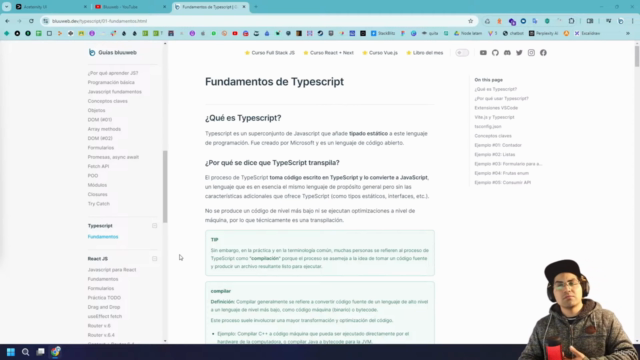Collapse the Typescript sidebar section

click(x=154, y=226)
